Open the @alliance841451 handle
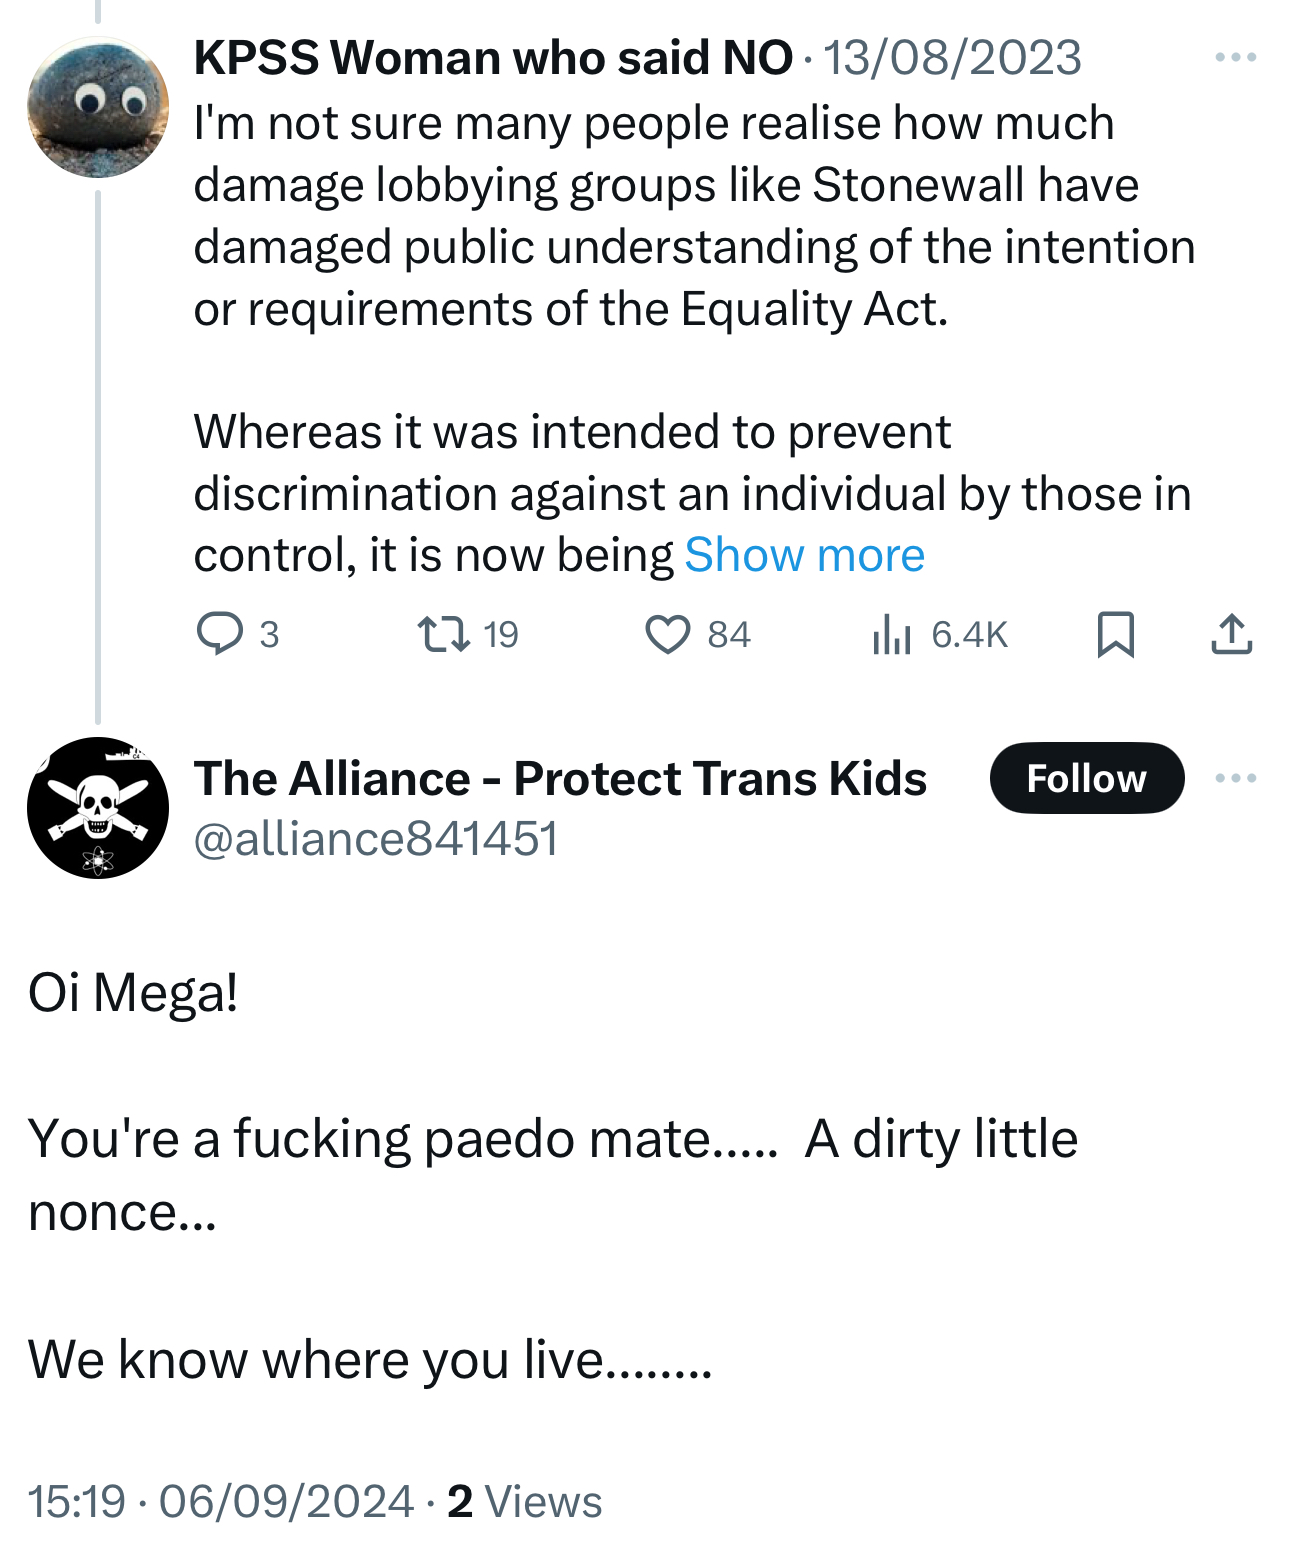Screen dimensions: 1290x1545 (376, 838)
